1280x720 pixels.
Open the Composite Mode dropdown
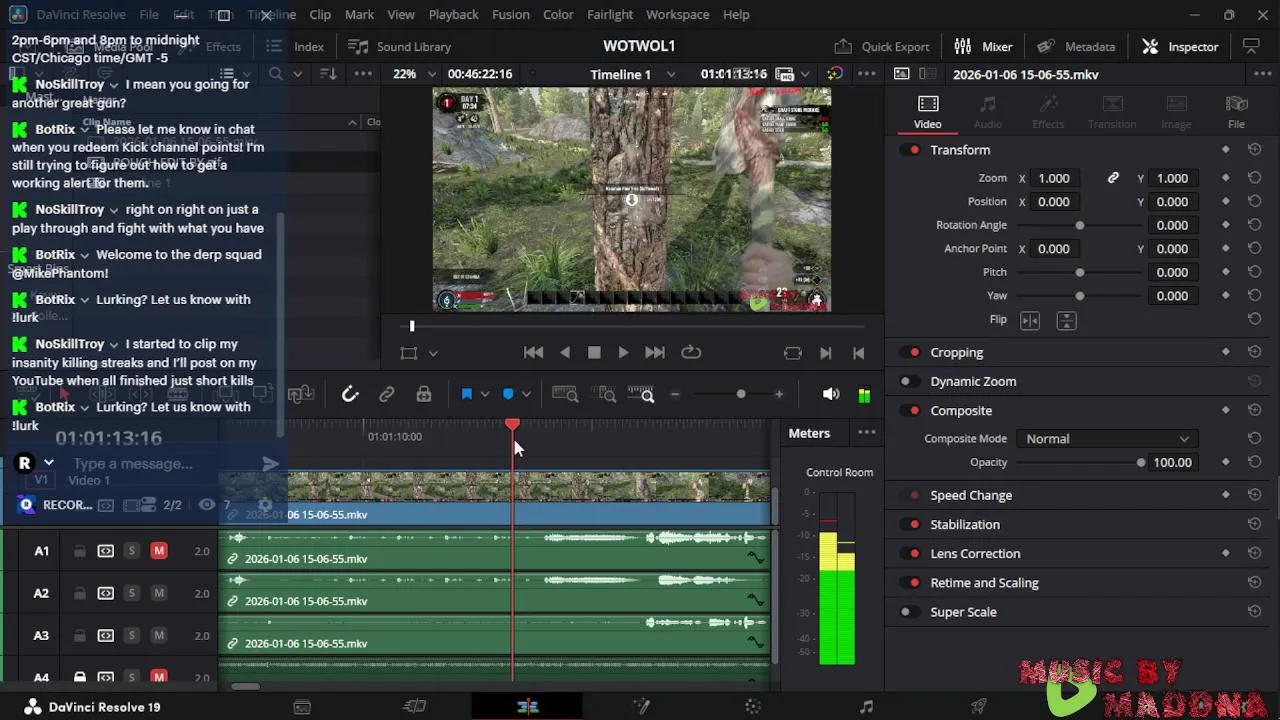(x=1106, y=439)
